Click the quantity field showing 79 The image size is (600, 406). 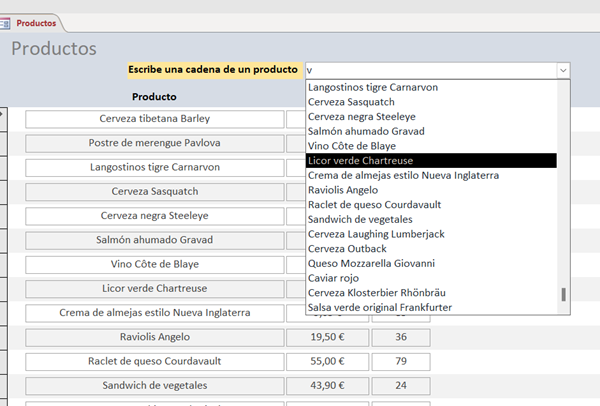click(x=400, y=361)
